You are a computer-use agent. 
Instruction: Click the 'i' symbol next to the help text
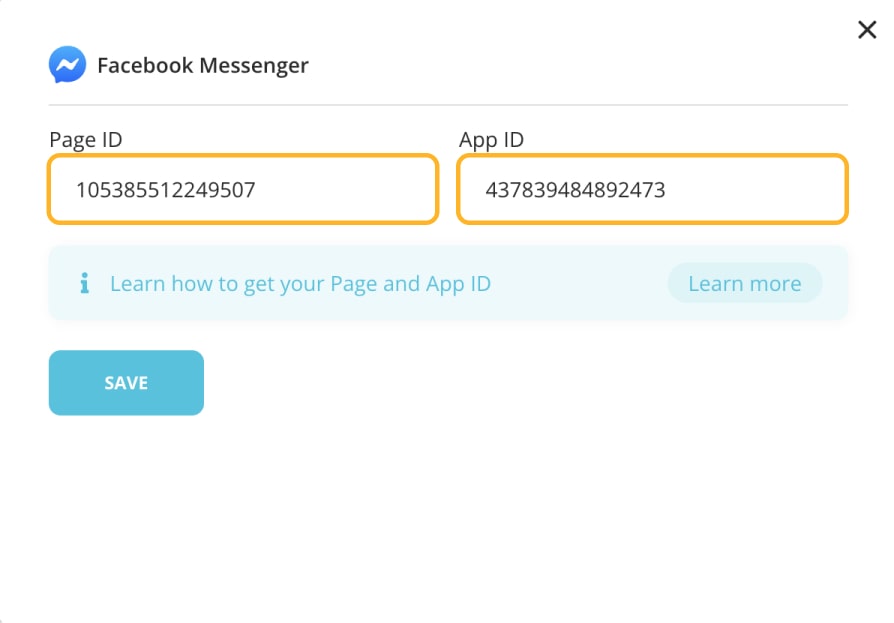tap(83, 283)
